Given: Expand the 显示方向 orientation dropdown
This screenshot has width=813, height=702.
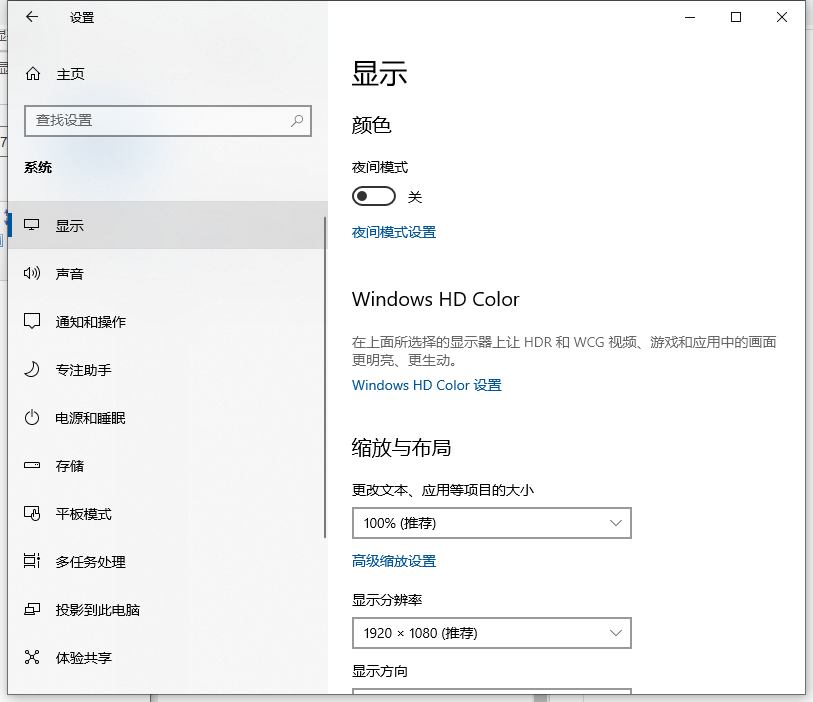Looking at the screenshot, I should click(491, 693).
